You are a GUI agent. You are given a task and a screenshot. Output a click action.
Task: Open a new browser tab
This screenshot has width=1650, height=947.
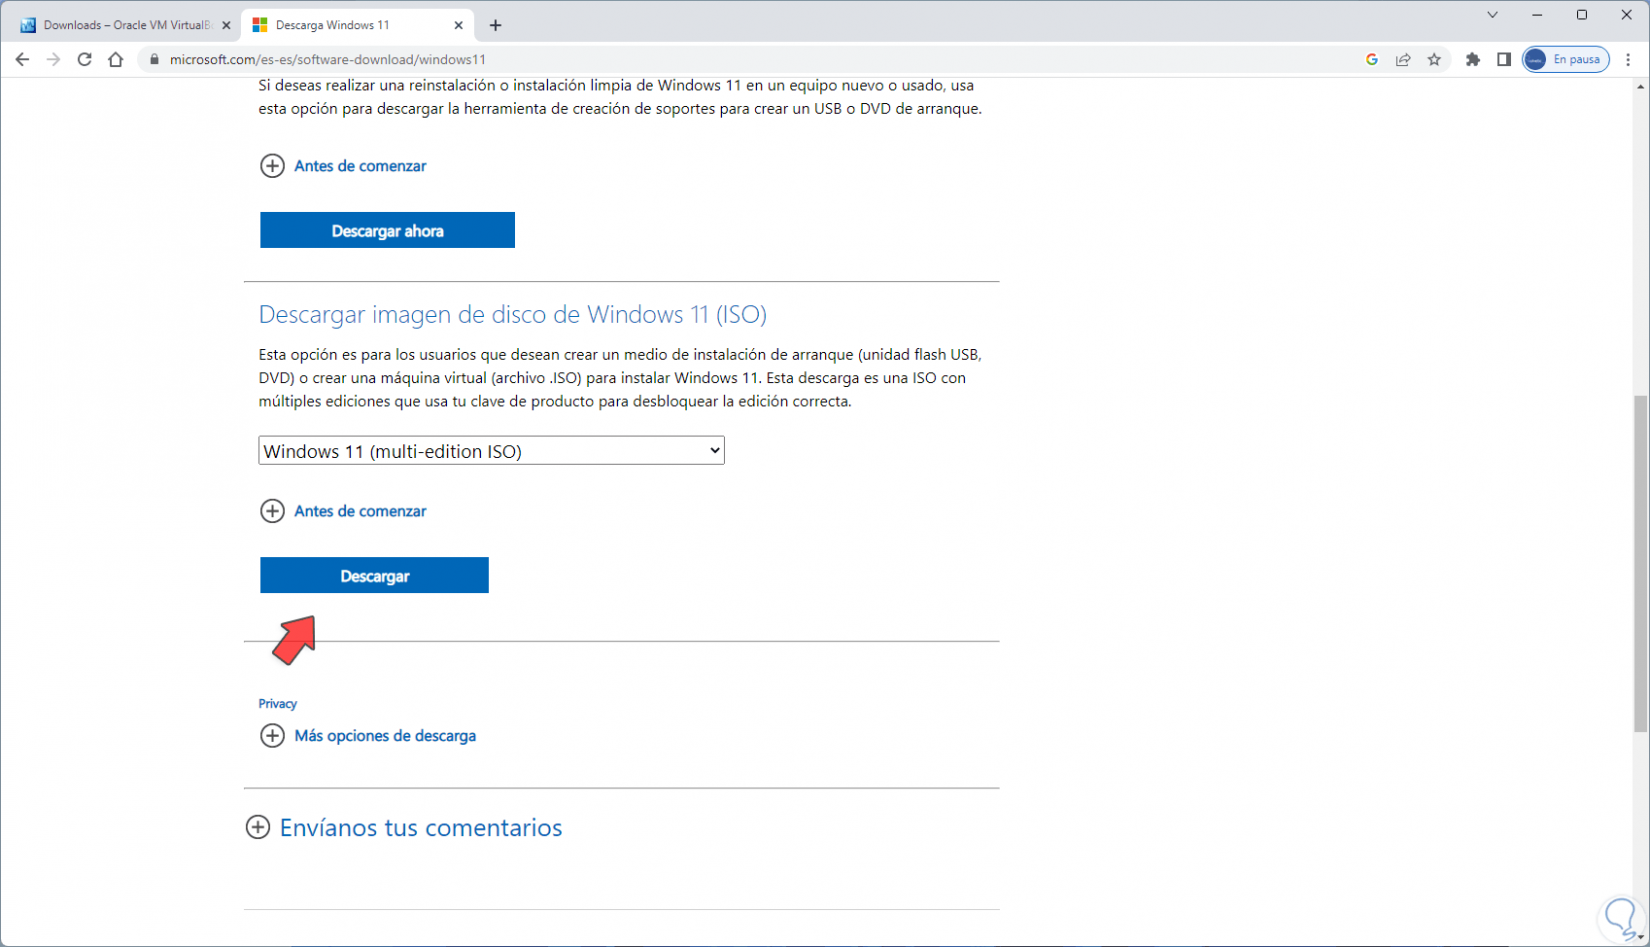click(x=495, y=25)
